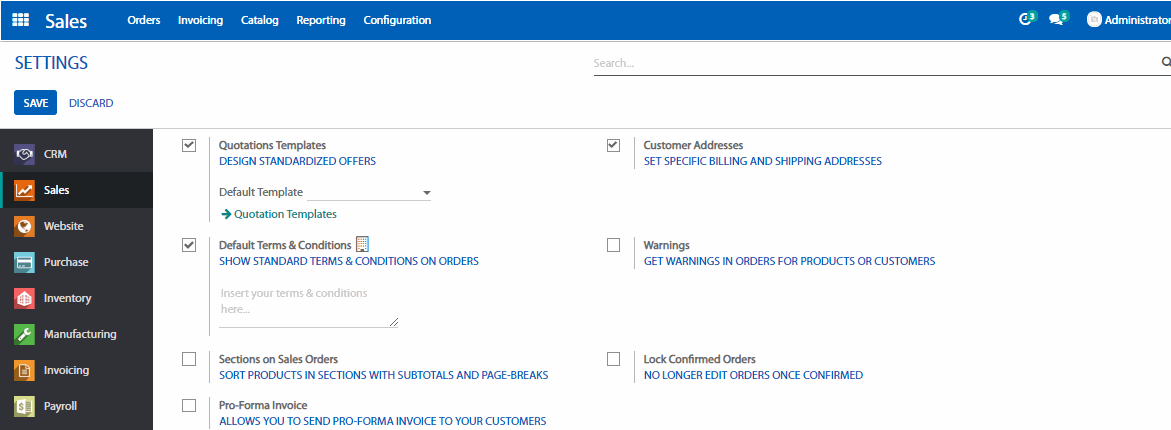Open Purchase settings via card icon
The height and width of the screenshot is (430, 1171).
(25, 262)
